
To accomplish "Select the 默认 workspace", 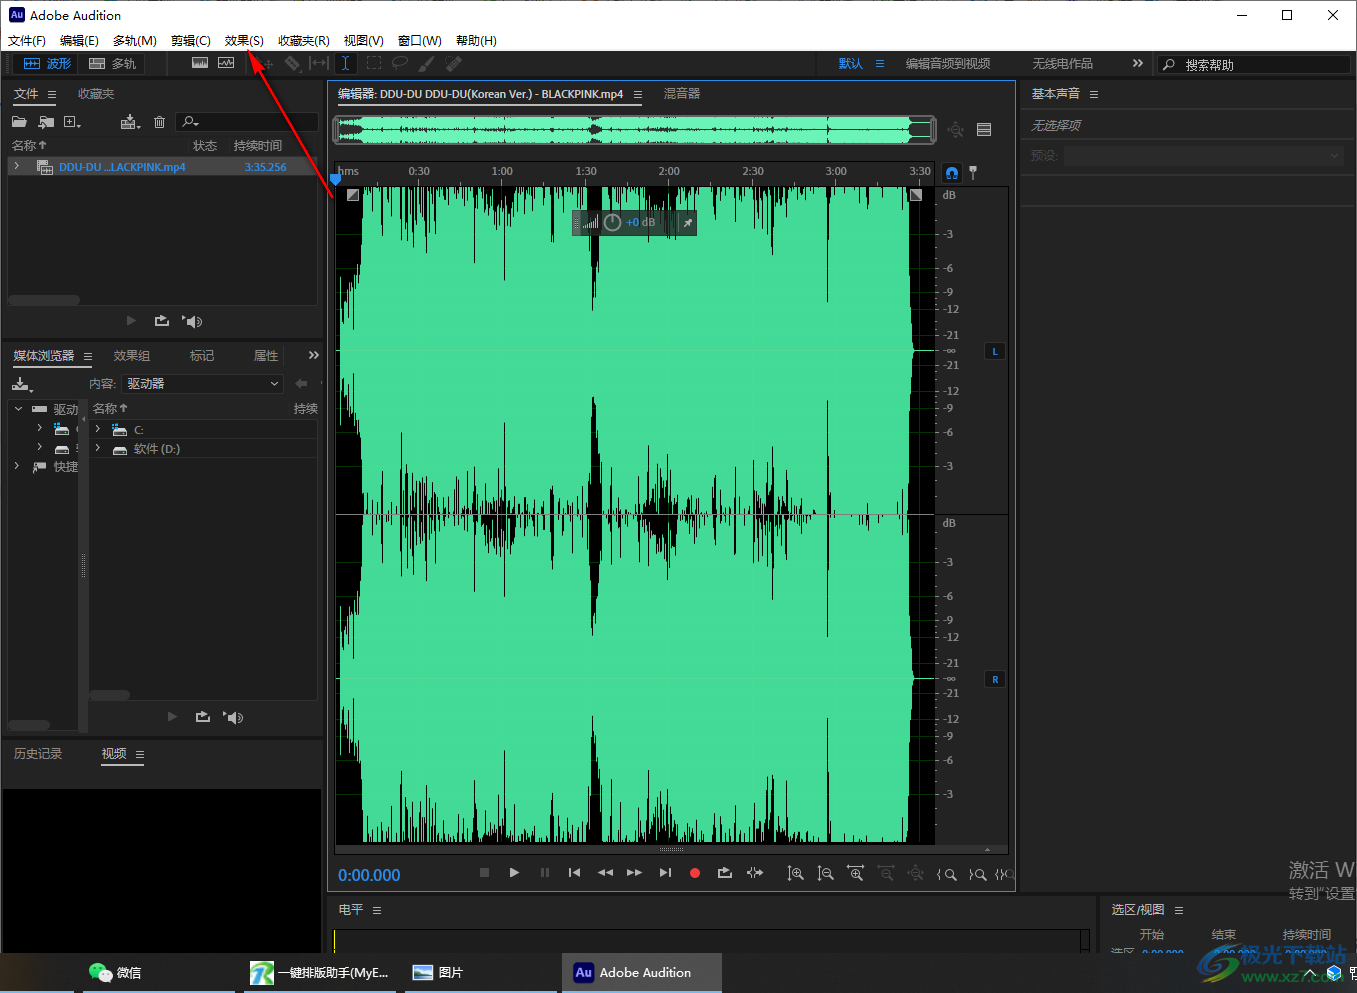I will pyautogui.click(x=851, y=64).
